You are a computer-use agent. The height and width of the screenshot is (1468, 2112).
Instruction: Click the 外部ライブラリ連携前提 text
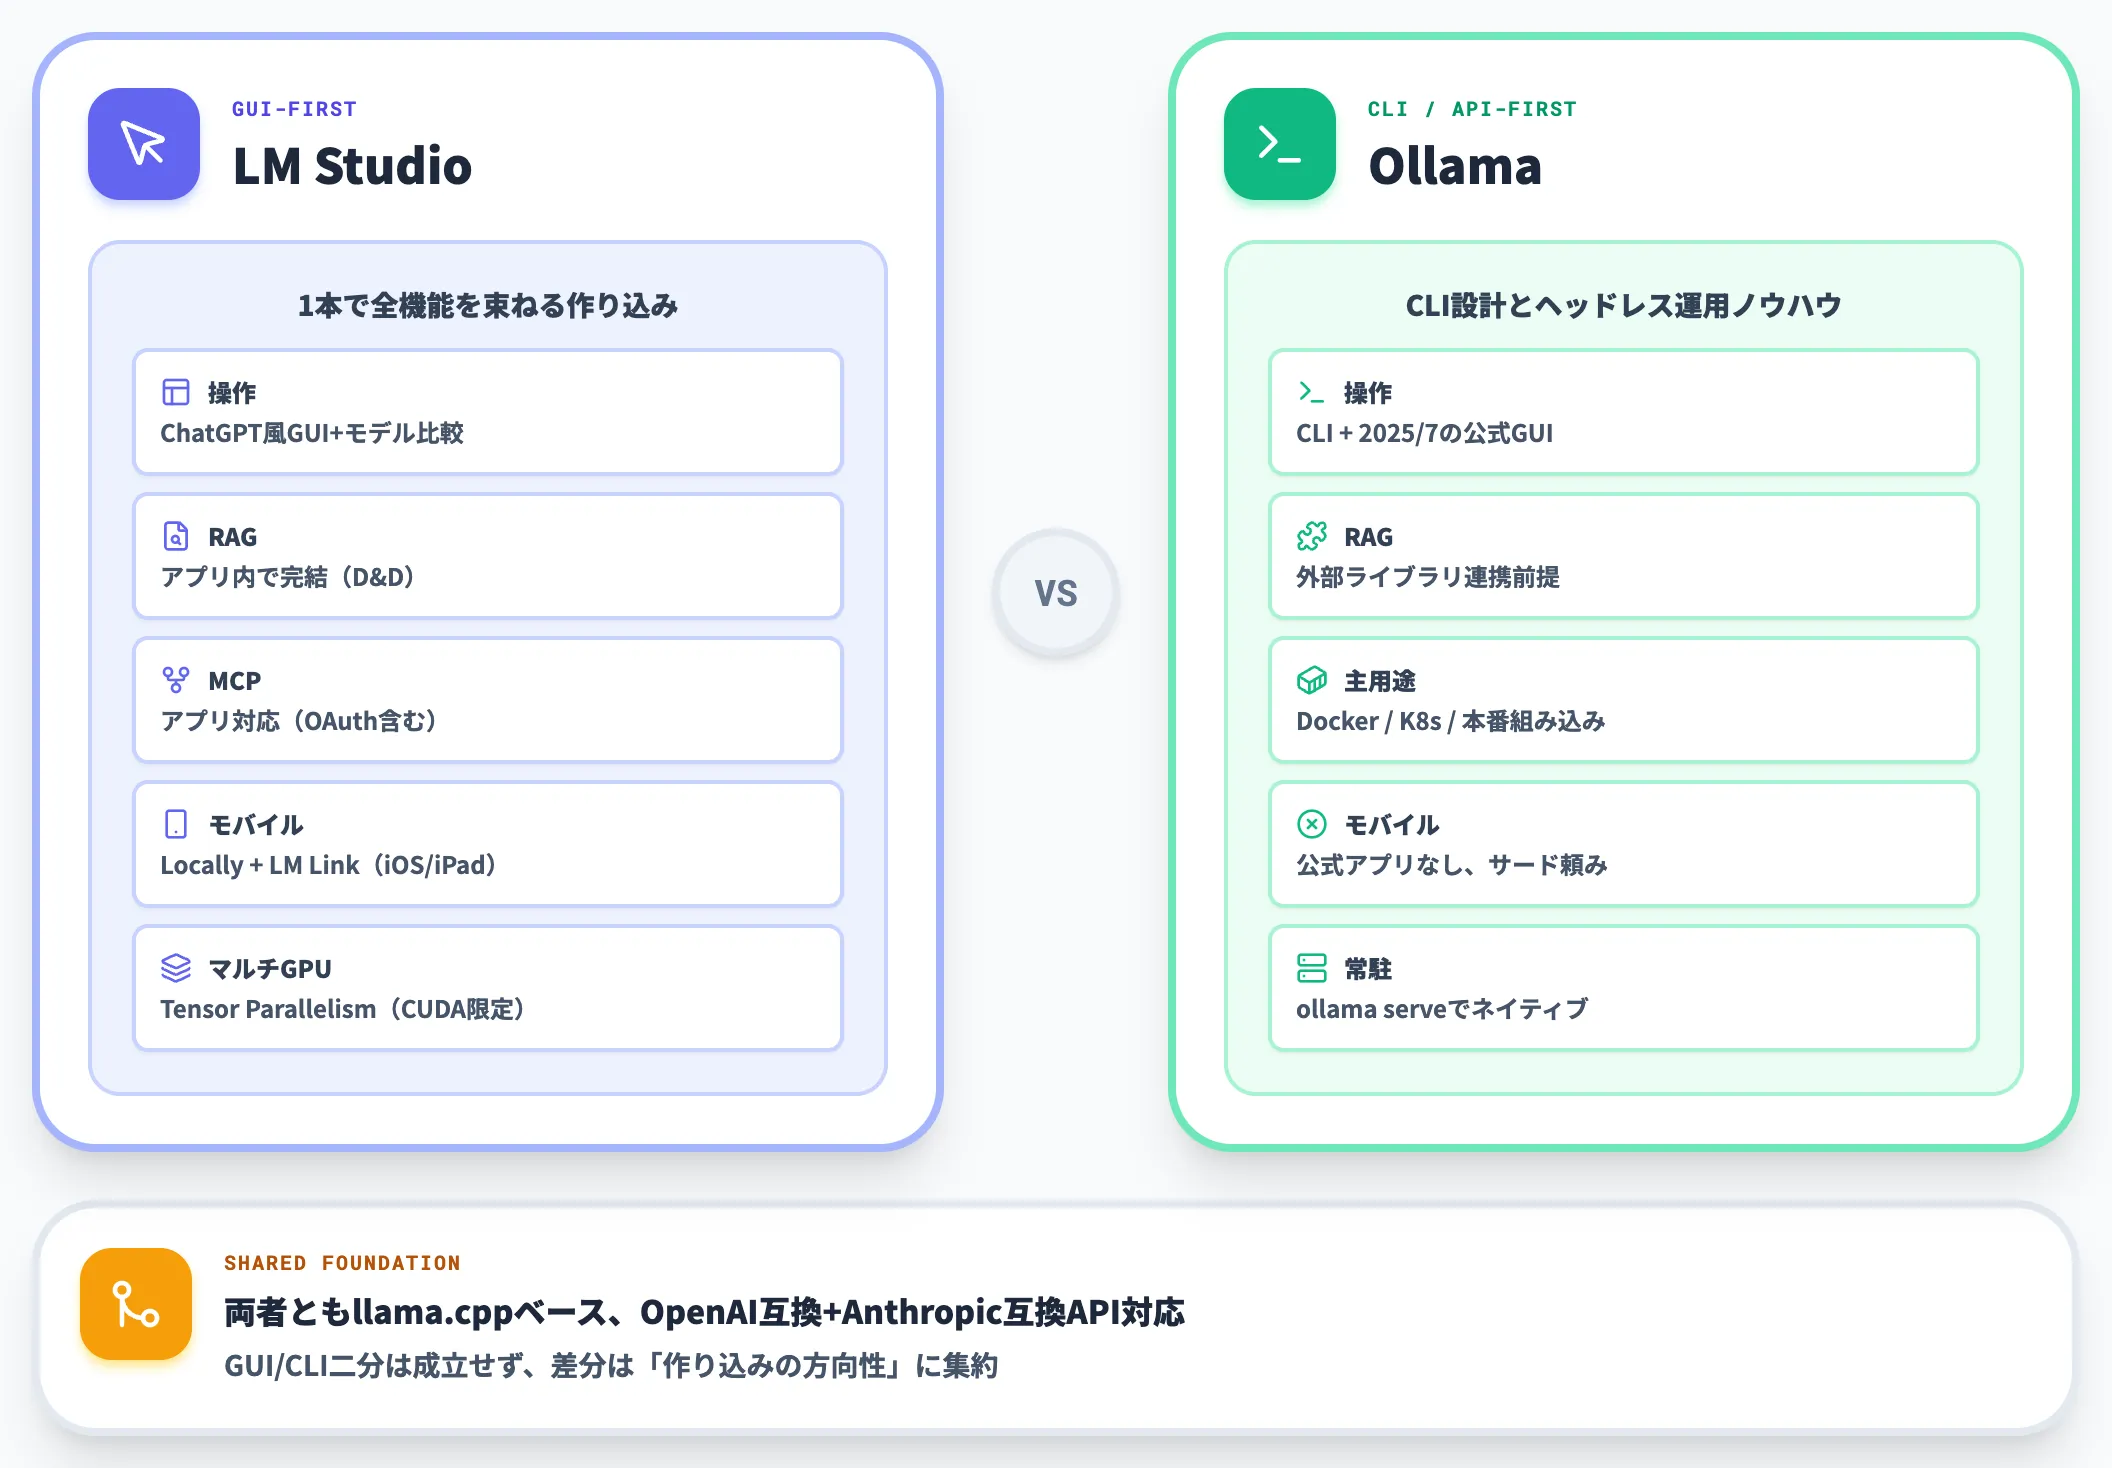[1428, 577]
